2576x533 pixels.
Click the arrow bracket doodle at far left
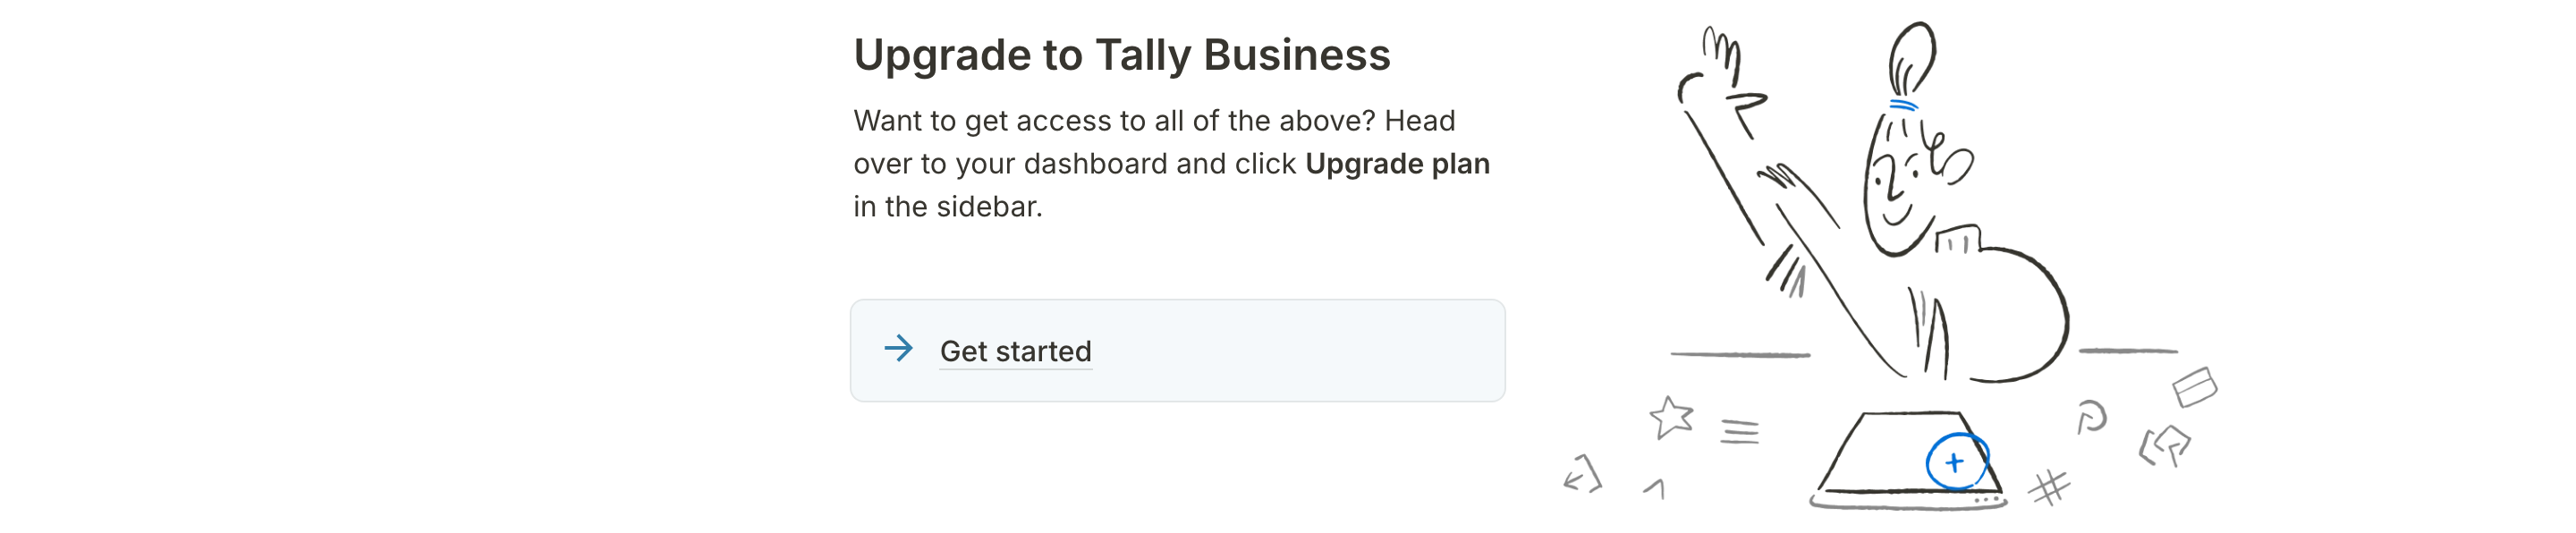tap(1583, 474)
